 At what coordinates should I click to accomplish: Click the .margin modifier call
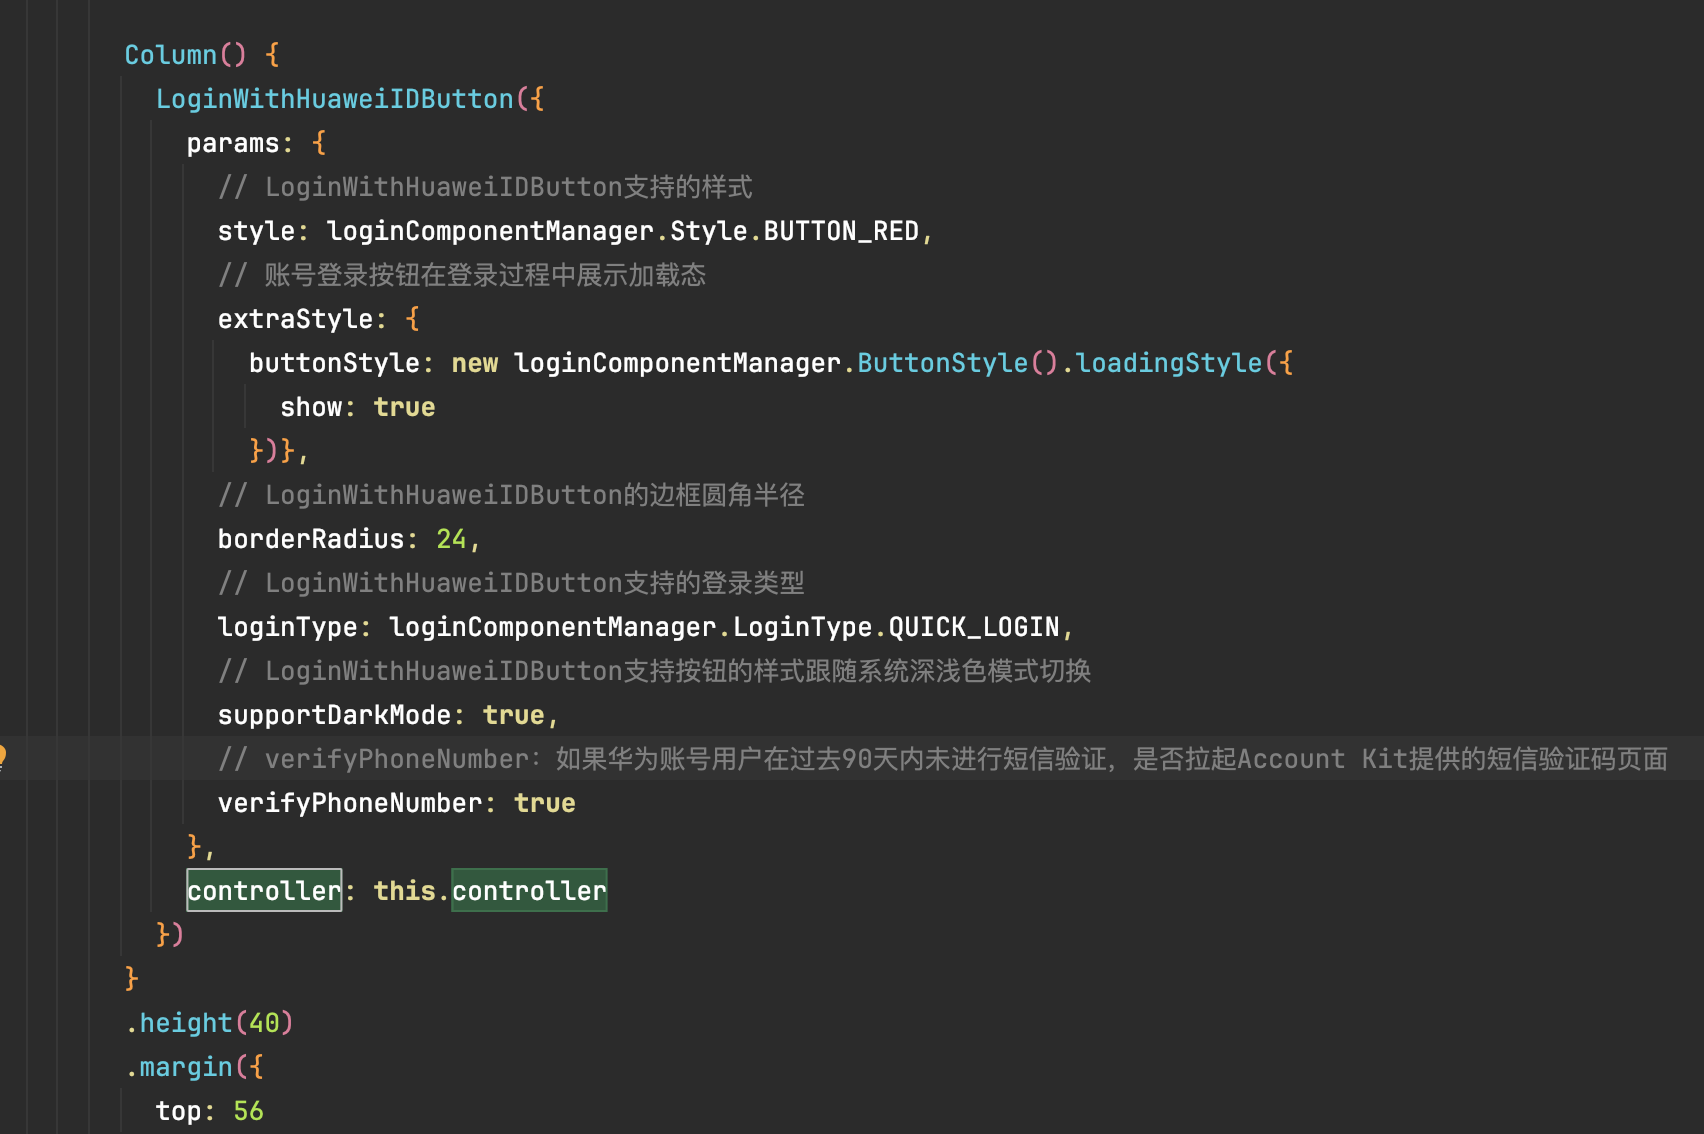pyautogui.click(x=186, y=1067)
